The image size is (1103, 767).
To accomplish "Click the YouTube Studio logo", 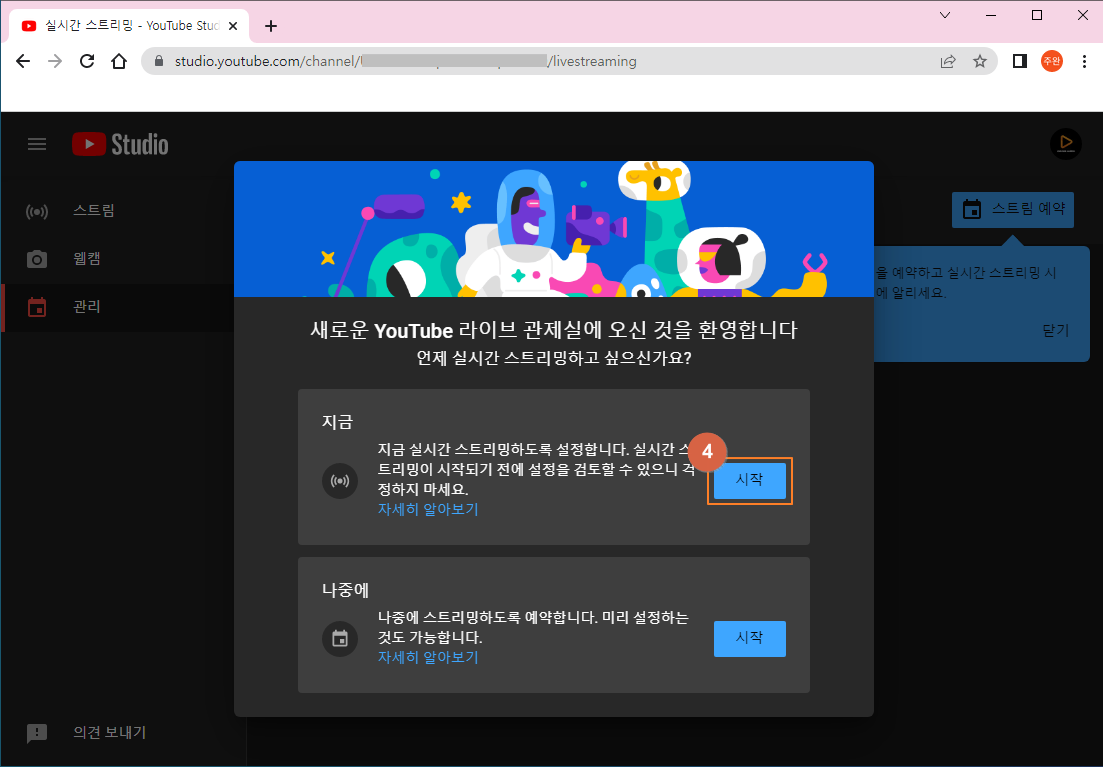I will (120, 144).
